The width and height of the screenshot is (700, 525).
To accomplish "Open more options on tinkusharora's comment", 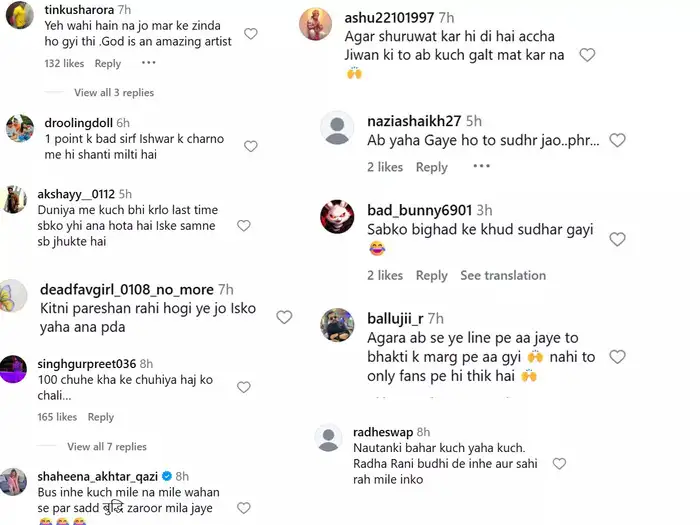I will point(148,63).
